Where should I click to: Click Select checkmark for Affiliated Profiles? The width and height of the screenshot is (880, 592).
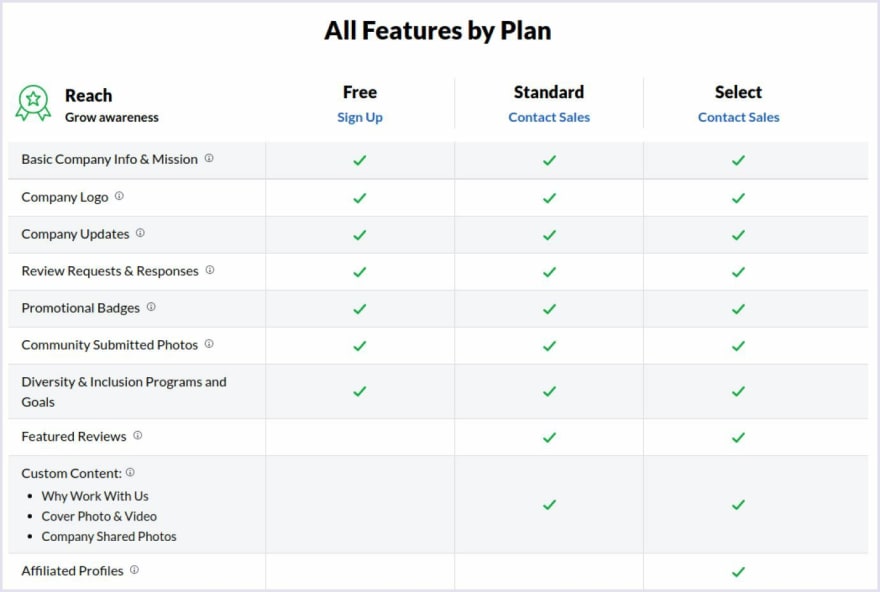click(739, 572)
